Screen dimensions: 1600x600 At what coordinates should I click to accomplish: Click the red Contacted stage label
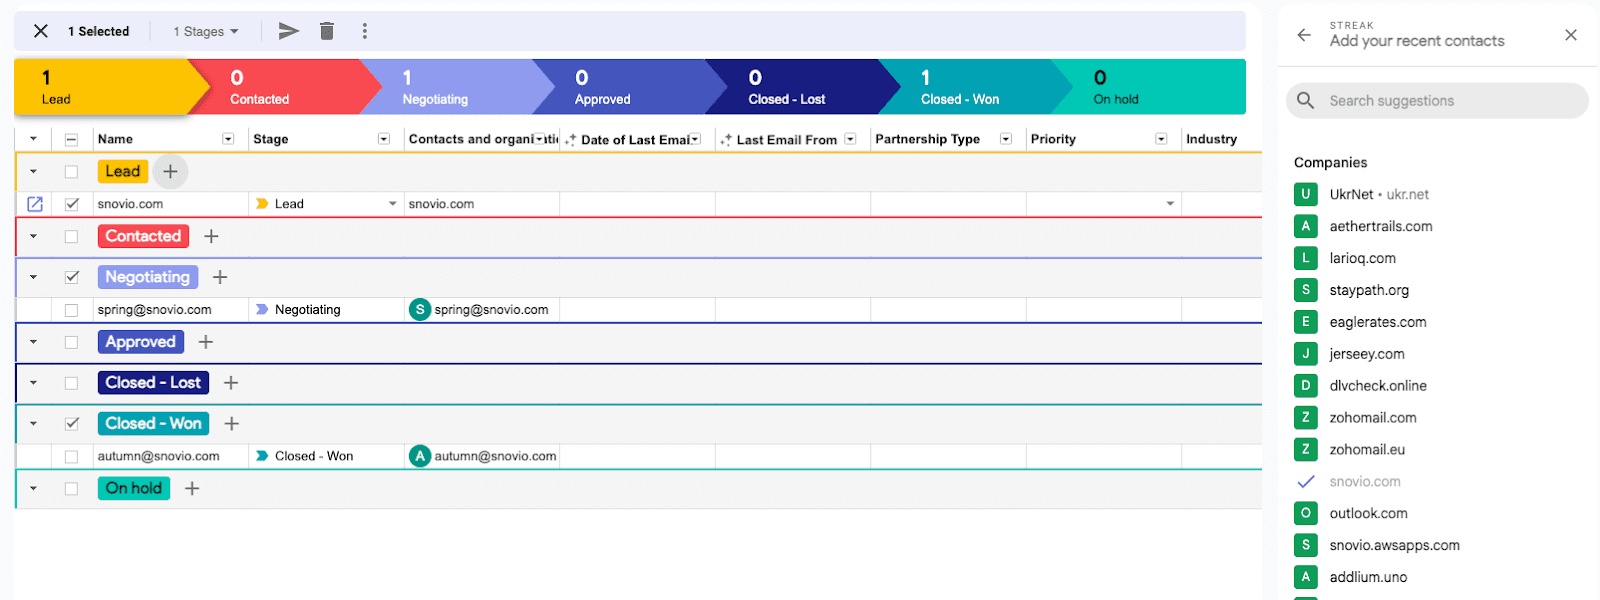click(x=143, y=237)
